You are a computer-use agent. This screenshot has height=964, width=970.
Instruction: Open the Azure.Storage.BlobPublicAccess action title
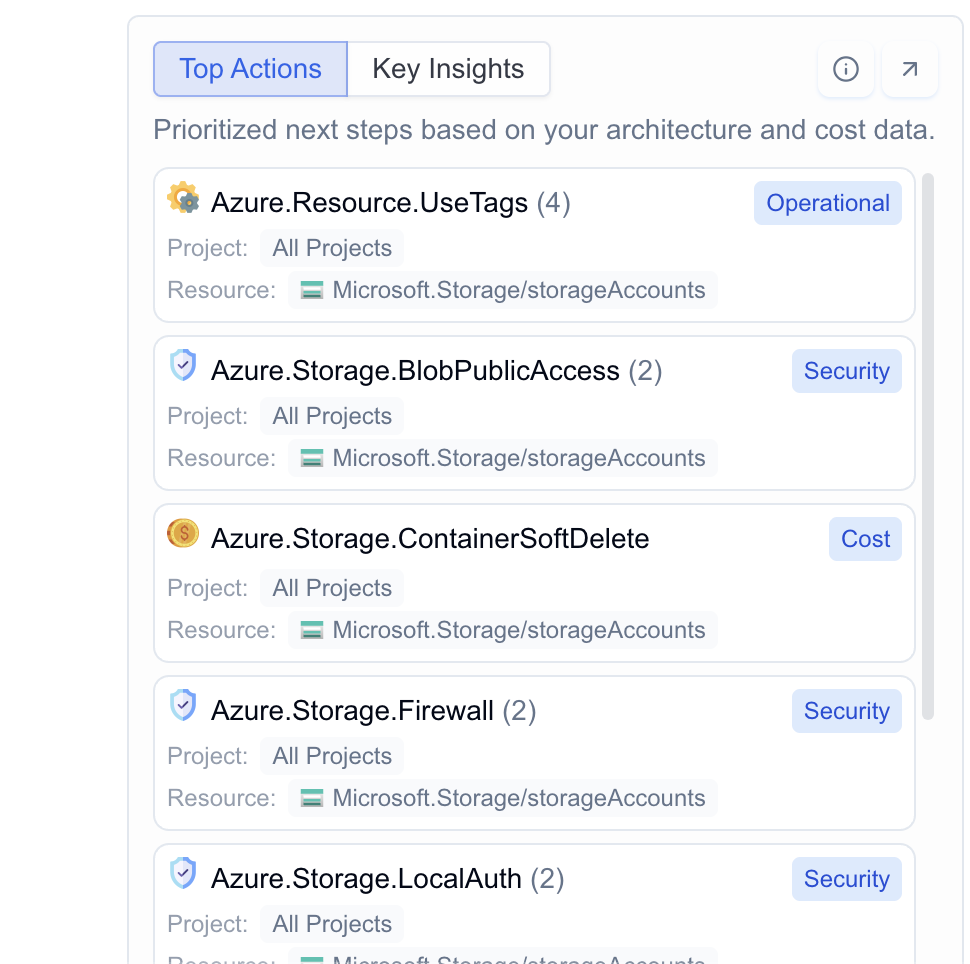tap(415, 371)
